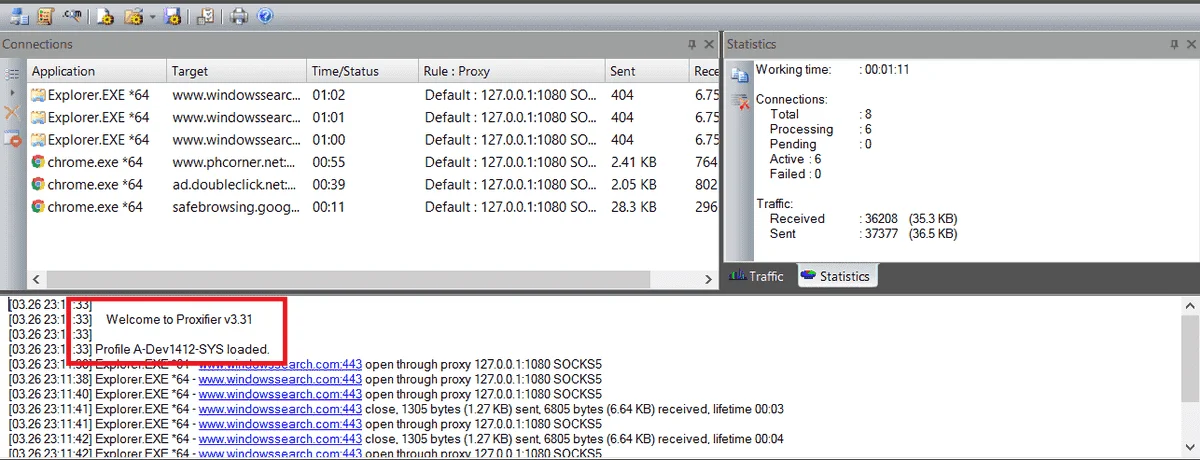
Task: Click the 2.05 KB sent value
Action: click(x=634, y=184)
